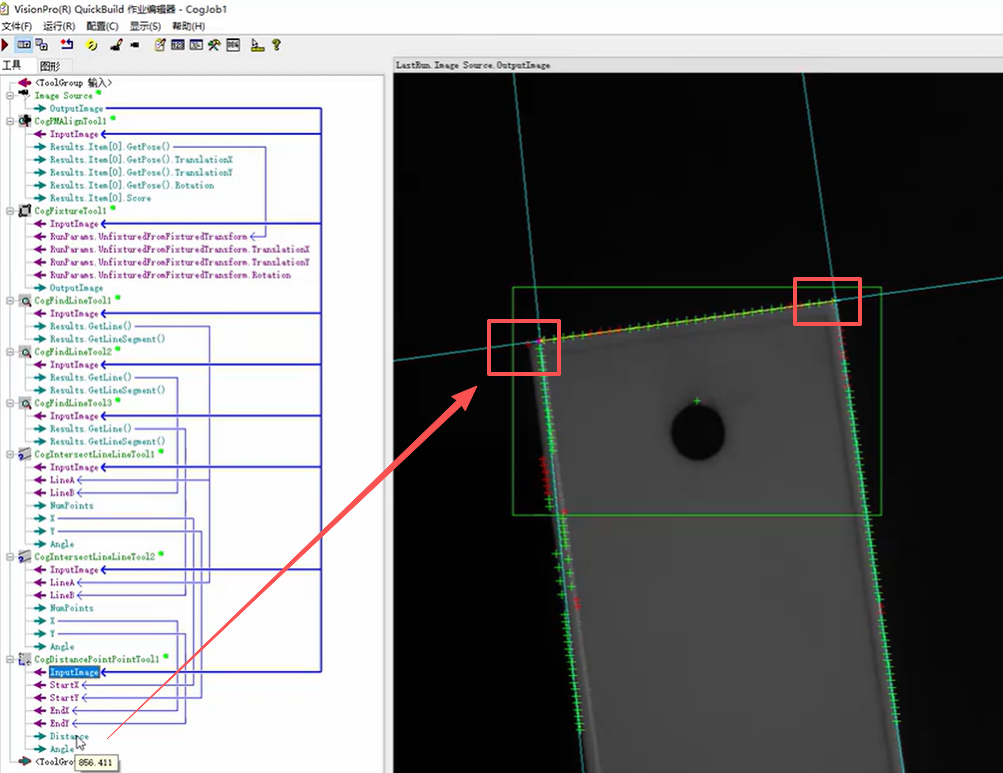
Task: Select CogDistancePointPointTool1 in the tree
Action: tap(97, 658)
